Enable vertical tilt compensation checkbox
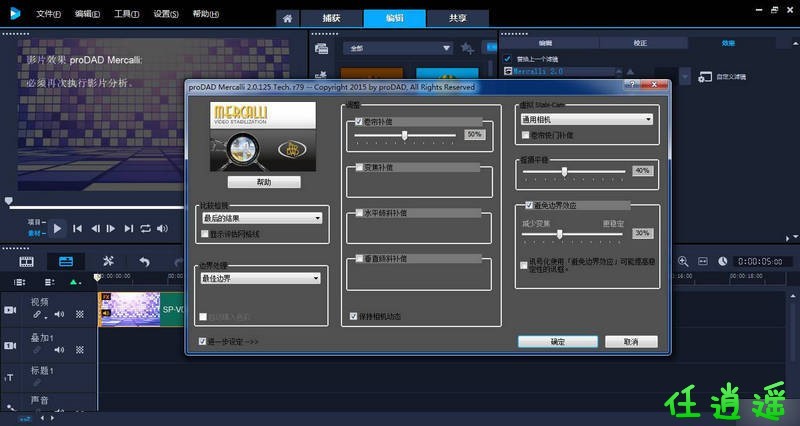This screenshot has width=800, height=426. [359, 259]
